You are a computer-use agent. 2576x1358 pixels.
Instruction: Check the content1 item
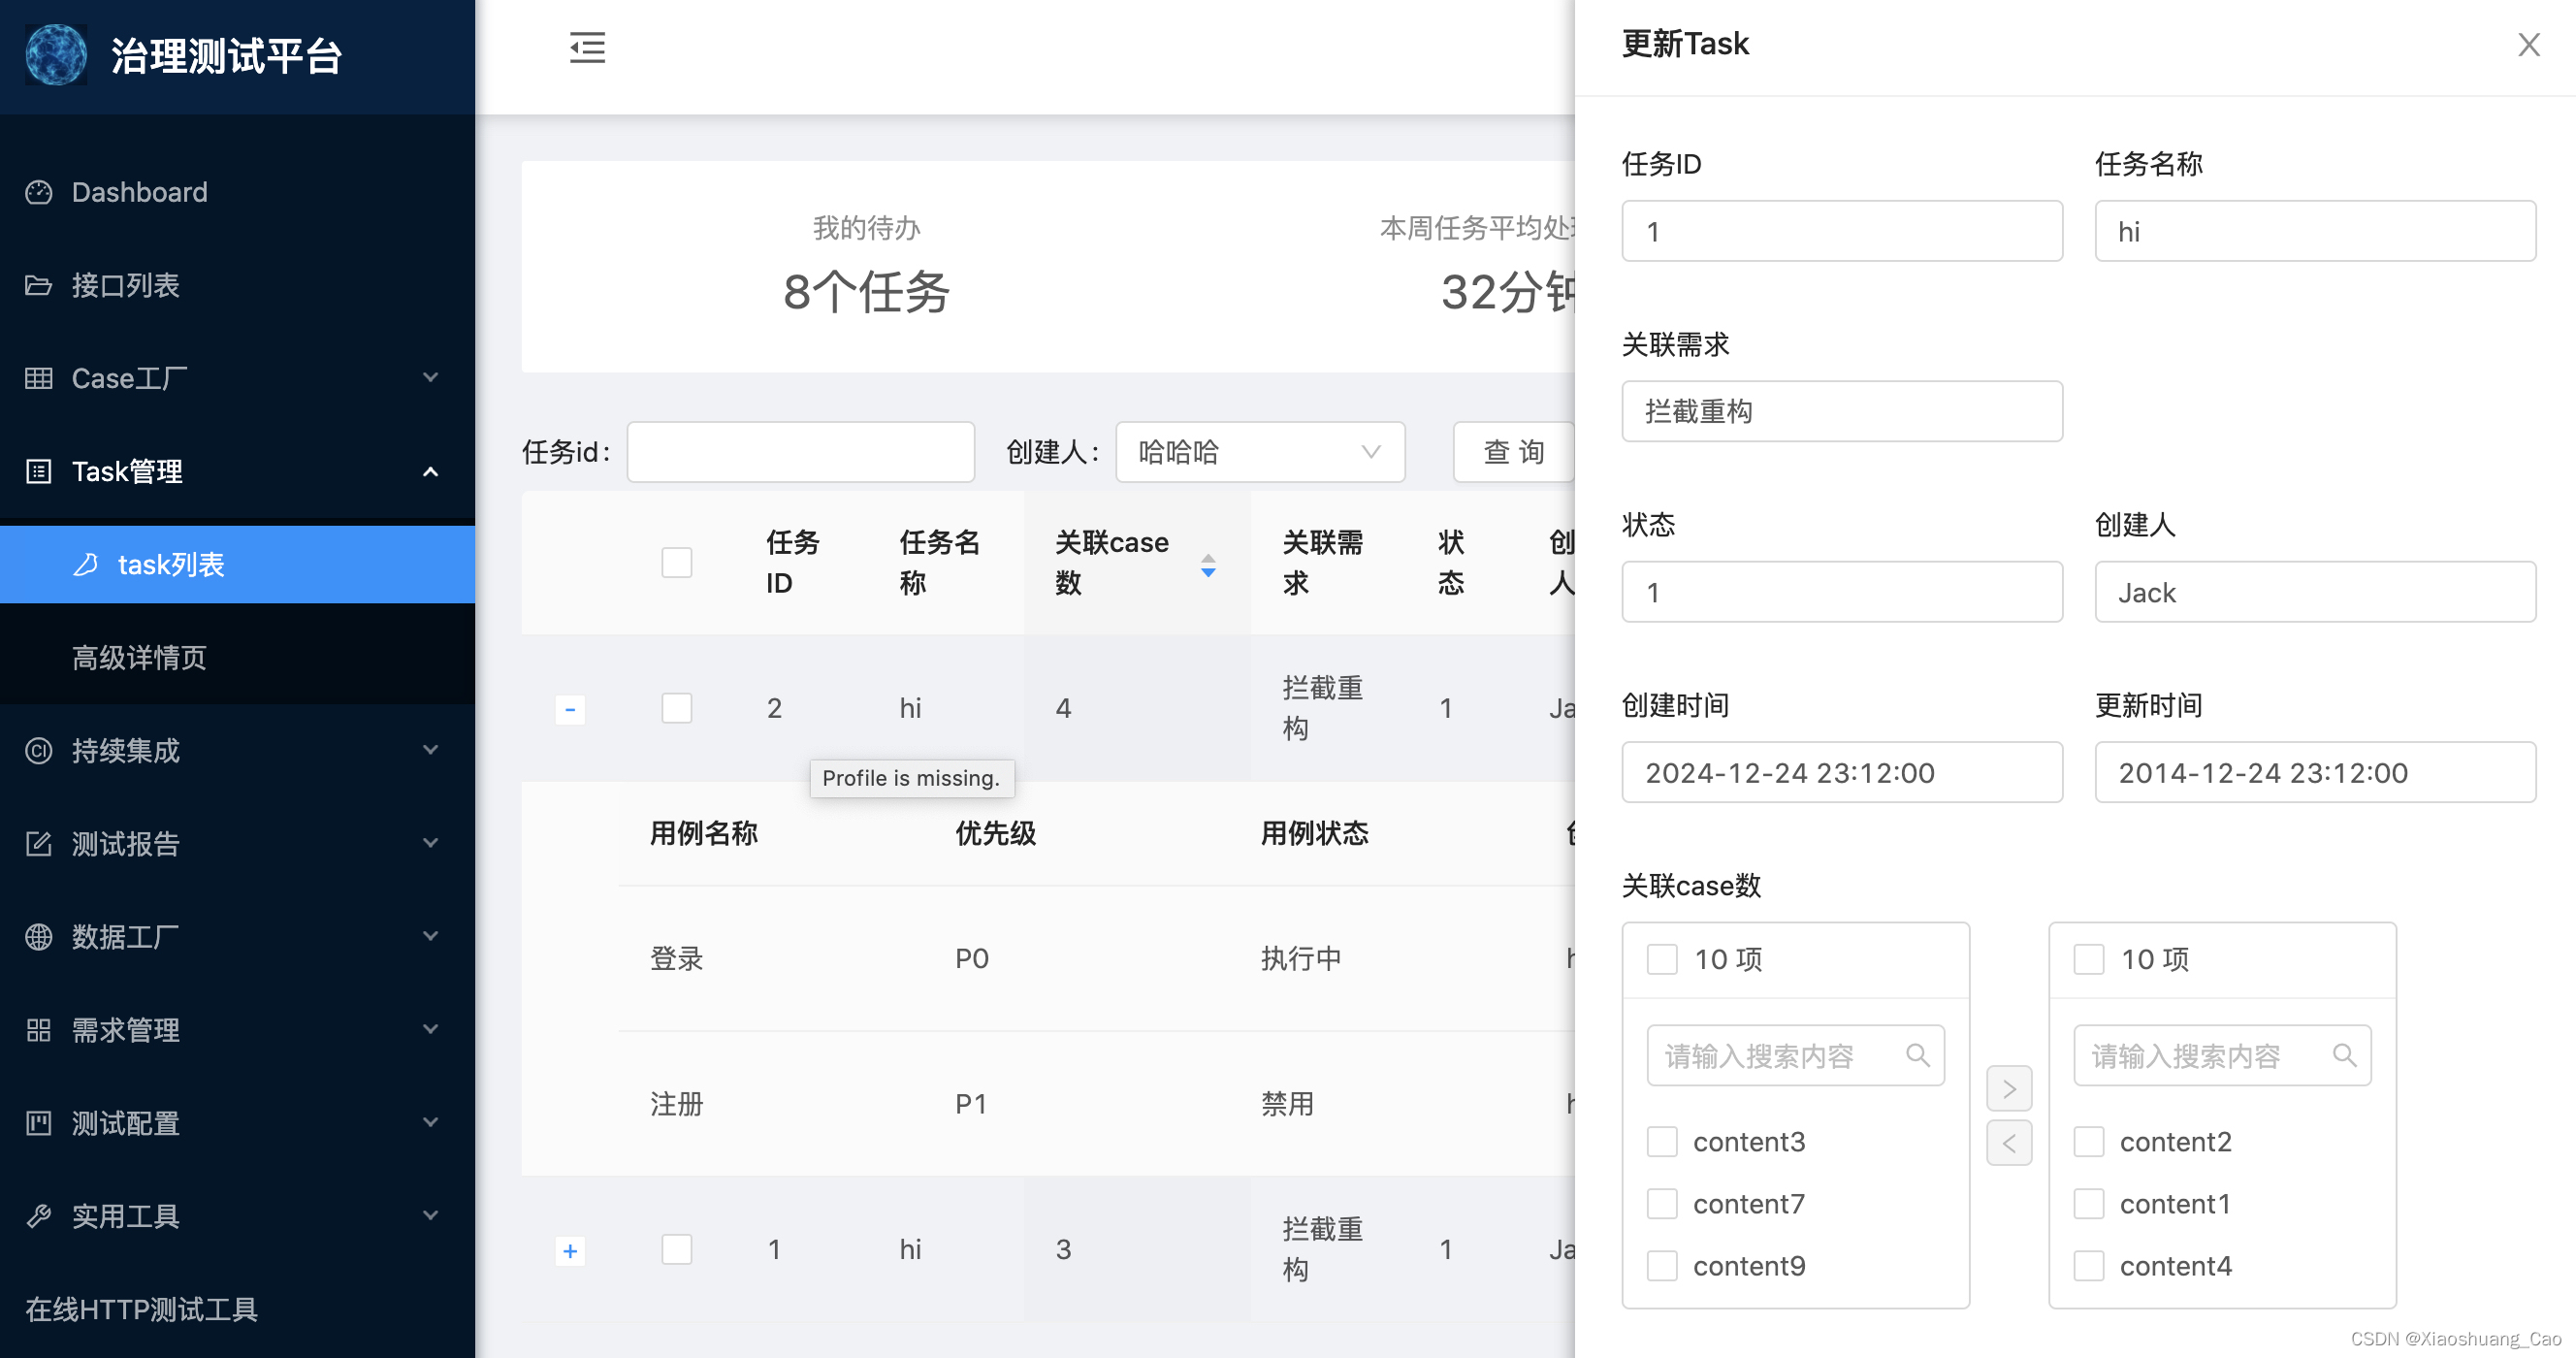point(2089,1203)
